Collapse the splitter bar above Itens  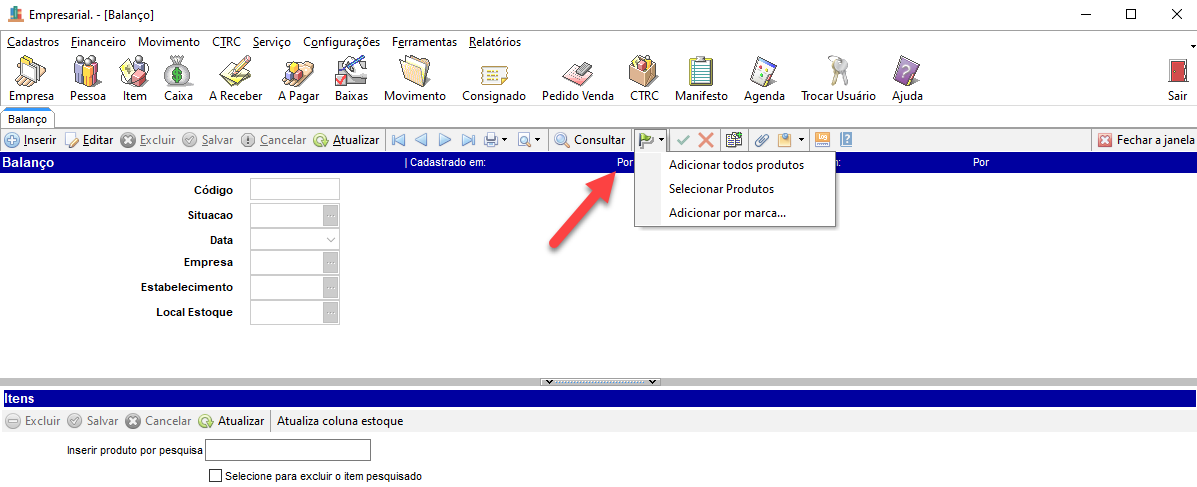pyautogui.click(x=600, y=382)
